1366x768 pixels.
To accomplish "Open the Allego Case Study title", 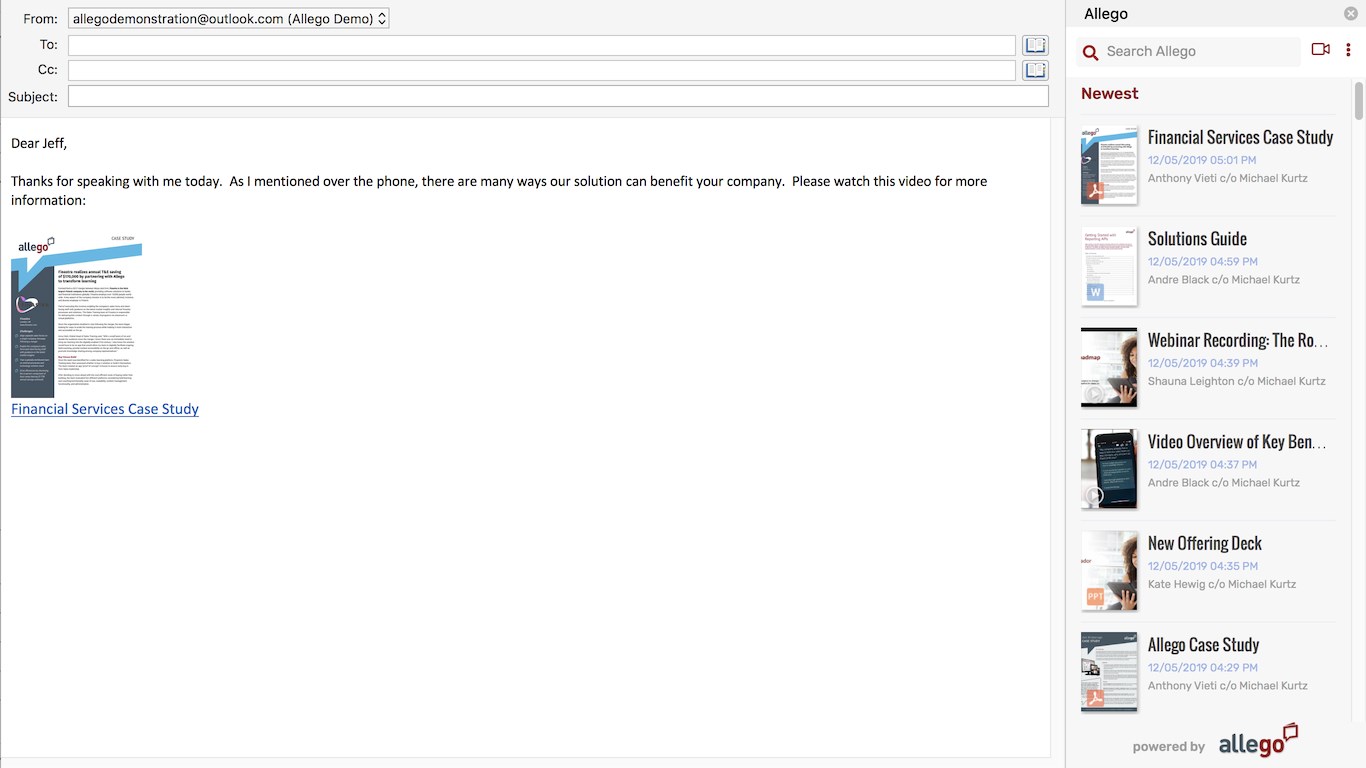I will pos(1204,645).
